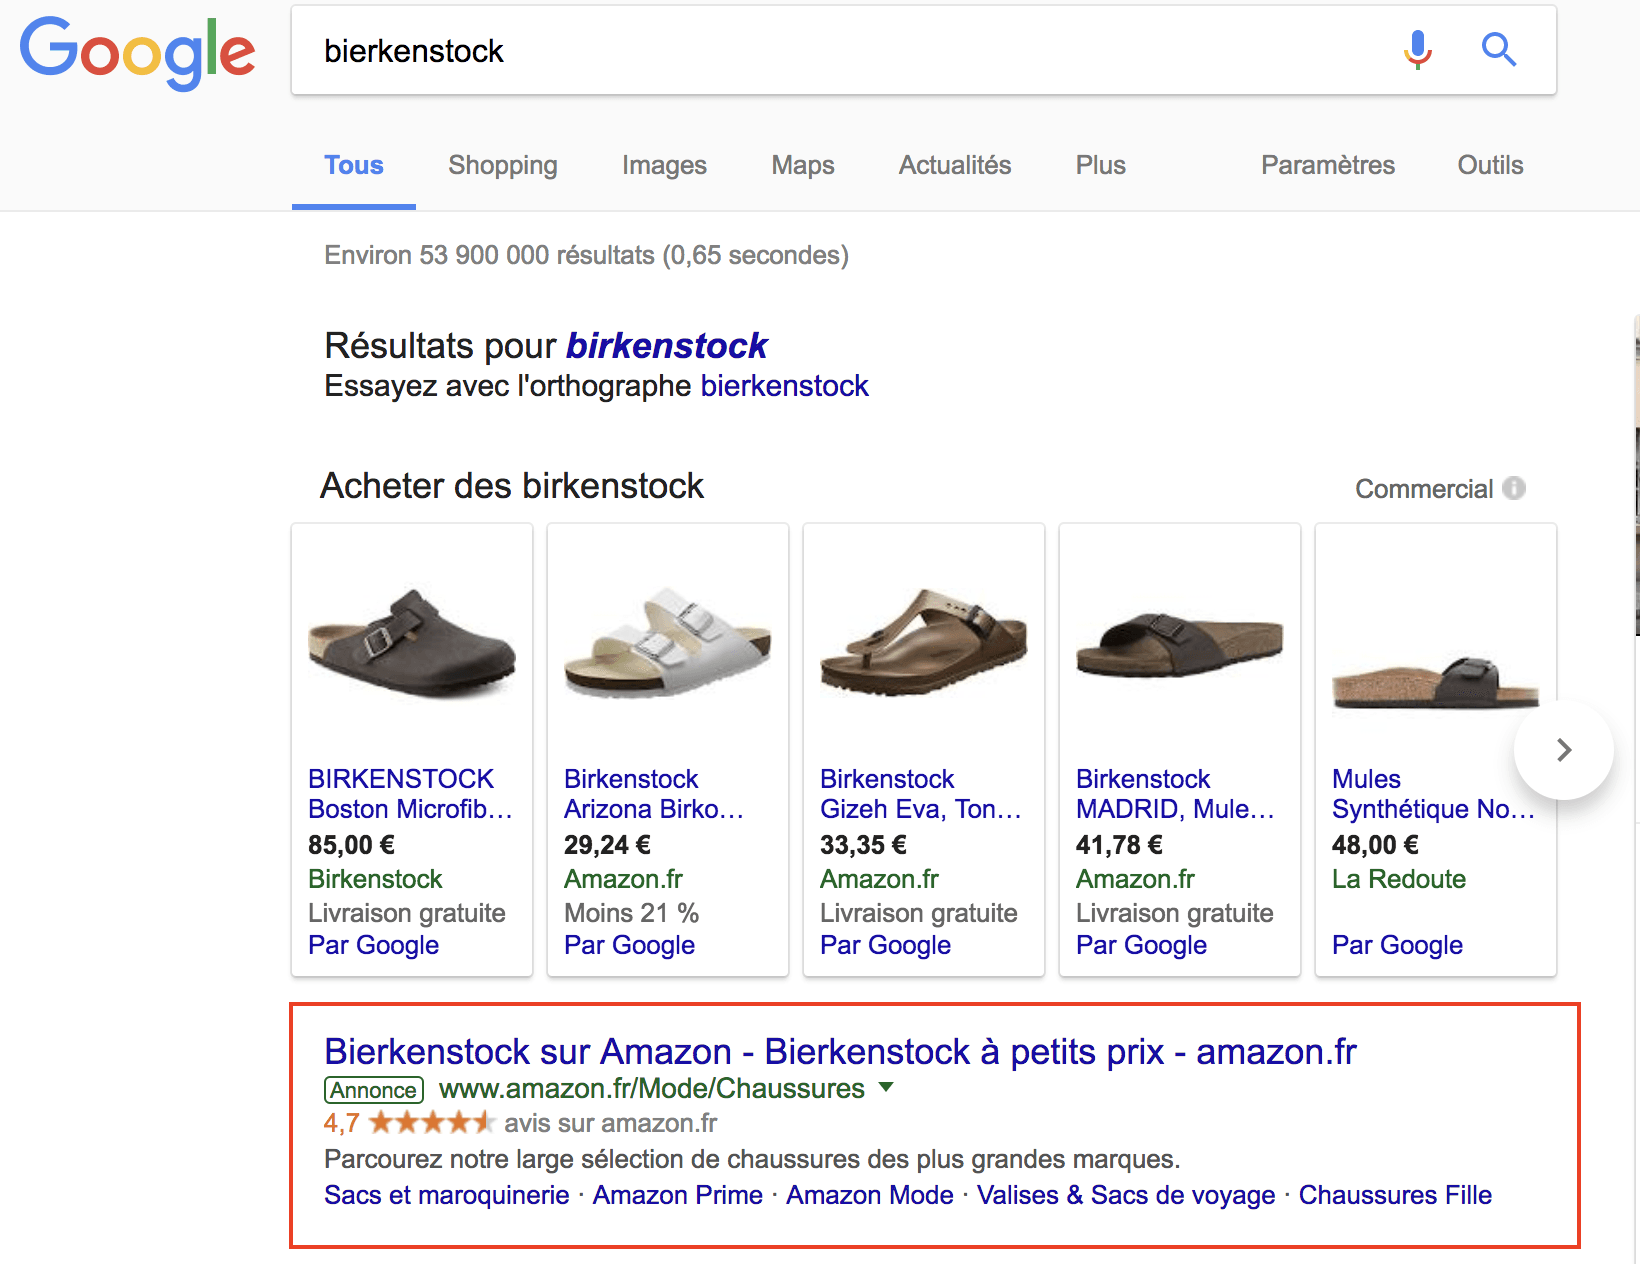Open the Paramètres menu
This screenshot has height=1264, width=1640.
1327,165
